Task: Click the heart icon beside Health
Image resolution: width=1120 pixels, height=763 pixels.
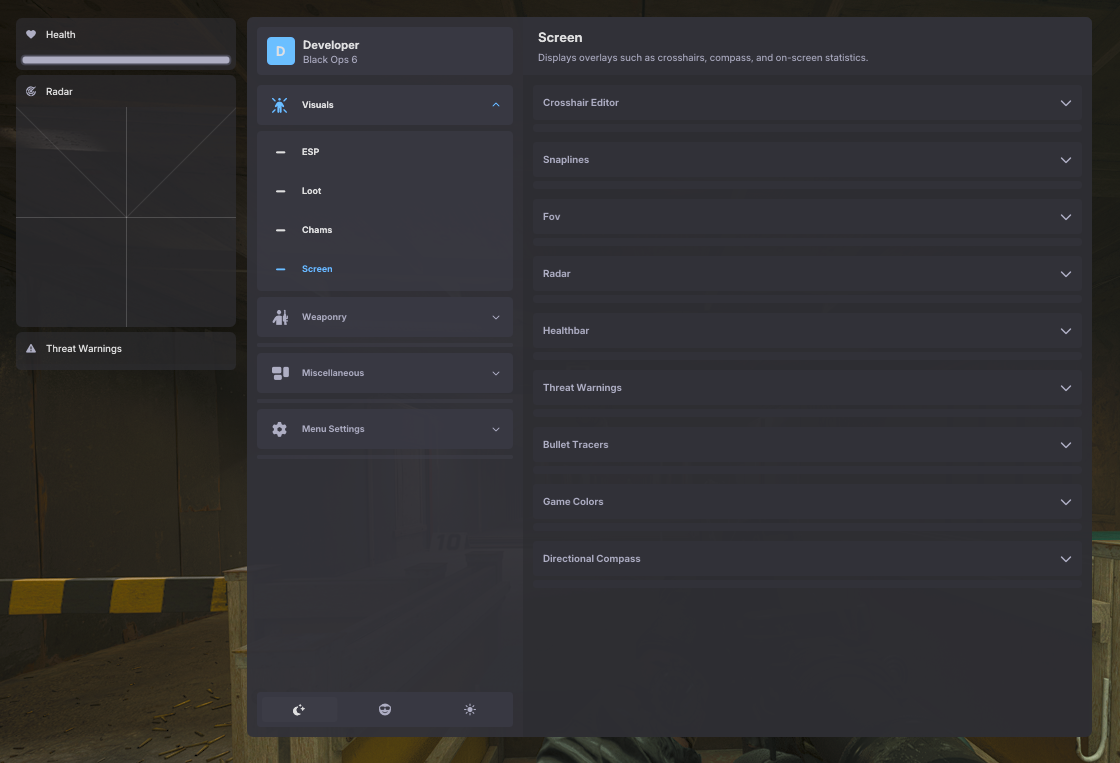Action: [31, 34]
